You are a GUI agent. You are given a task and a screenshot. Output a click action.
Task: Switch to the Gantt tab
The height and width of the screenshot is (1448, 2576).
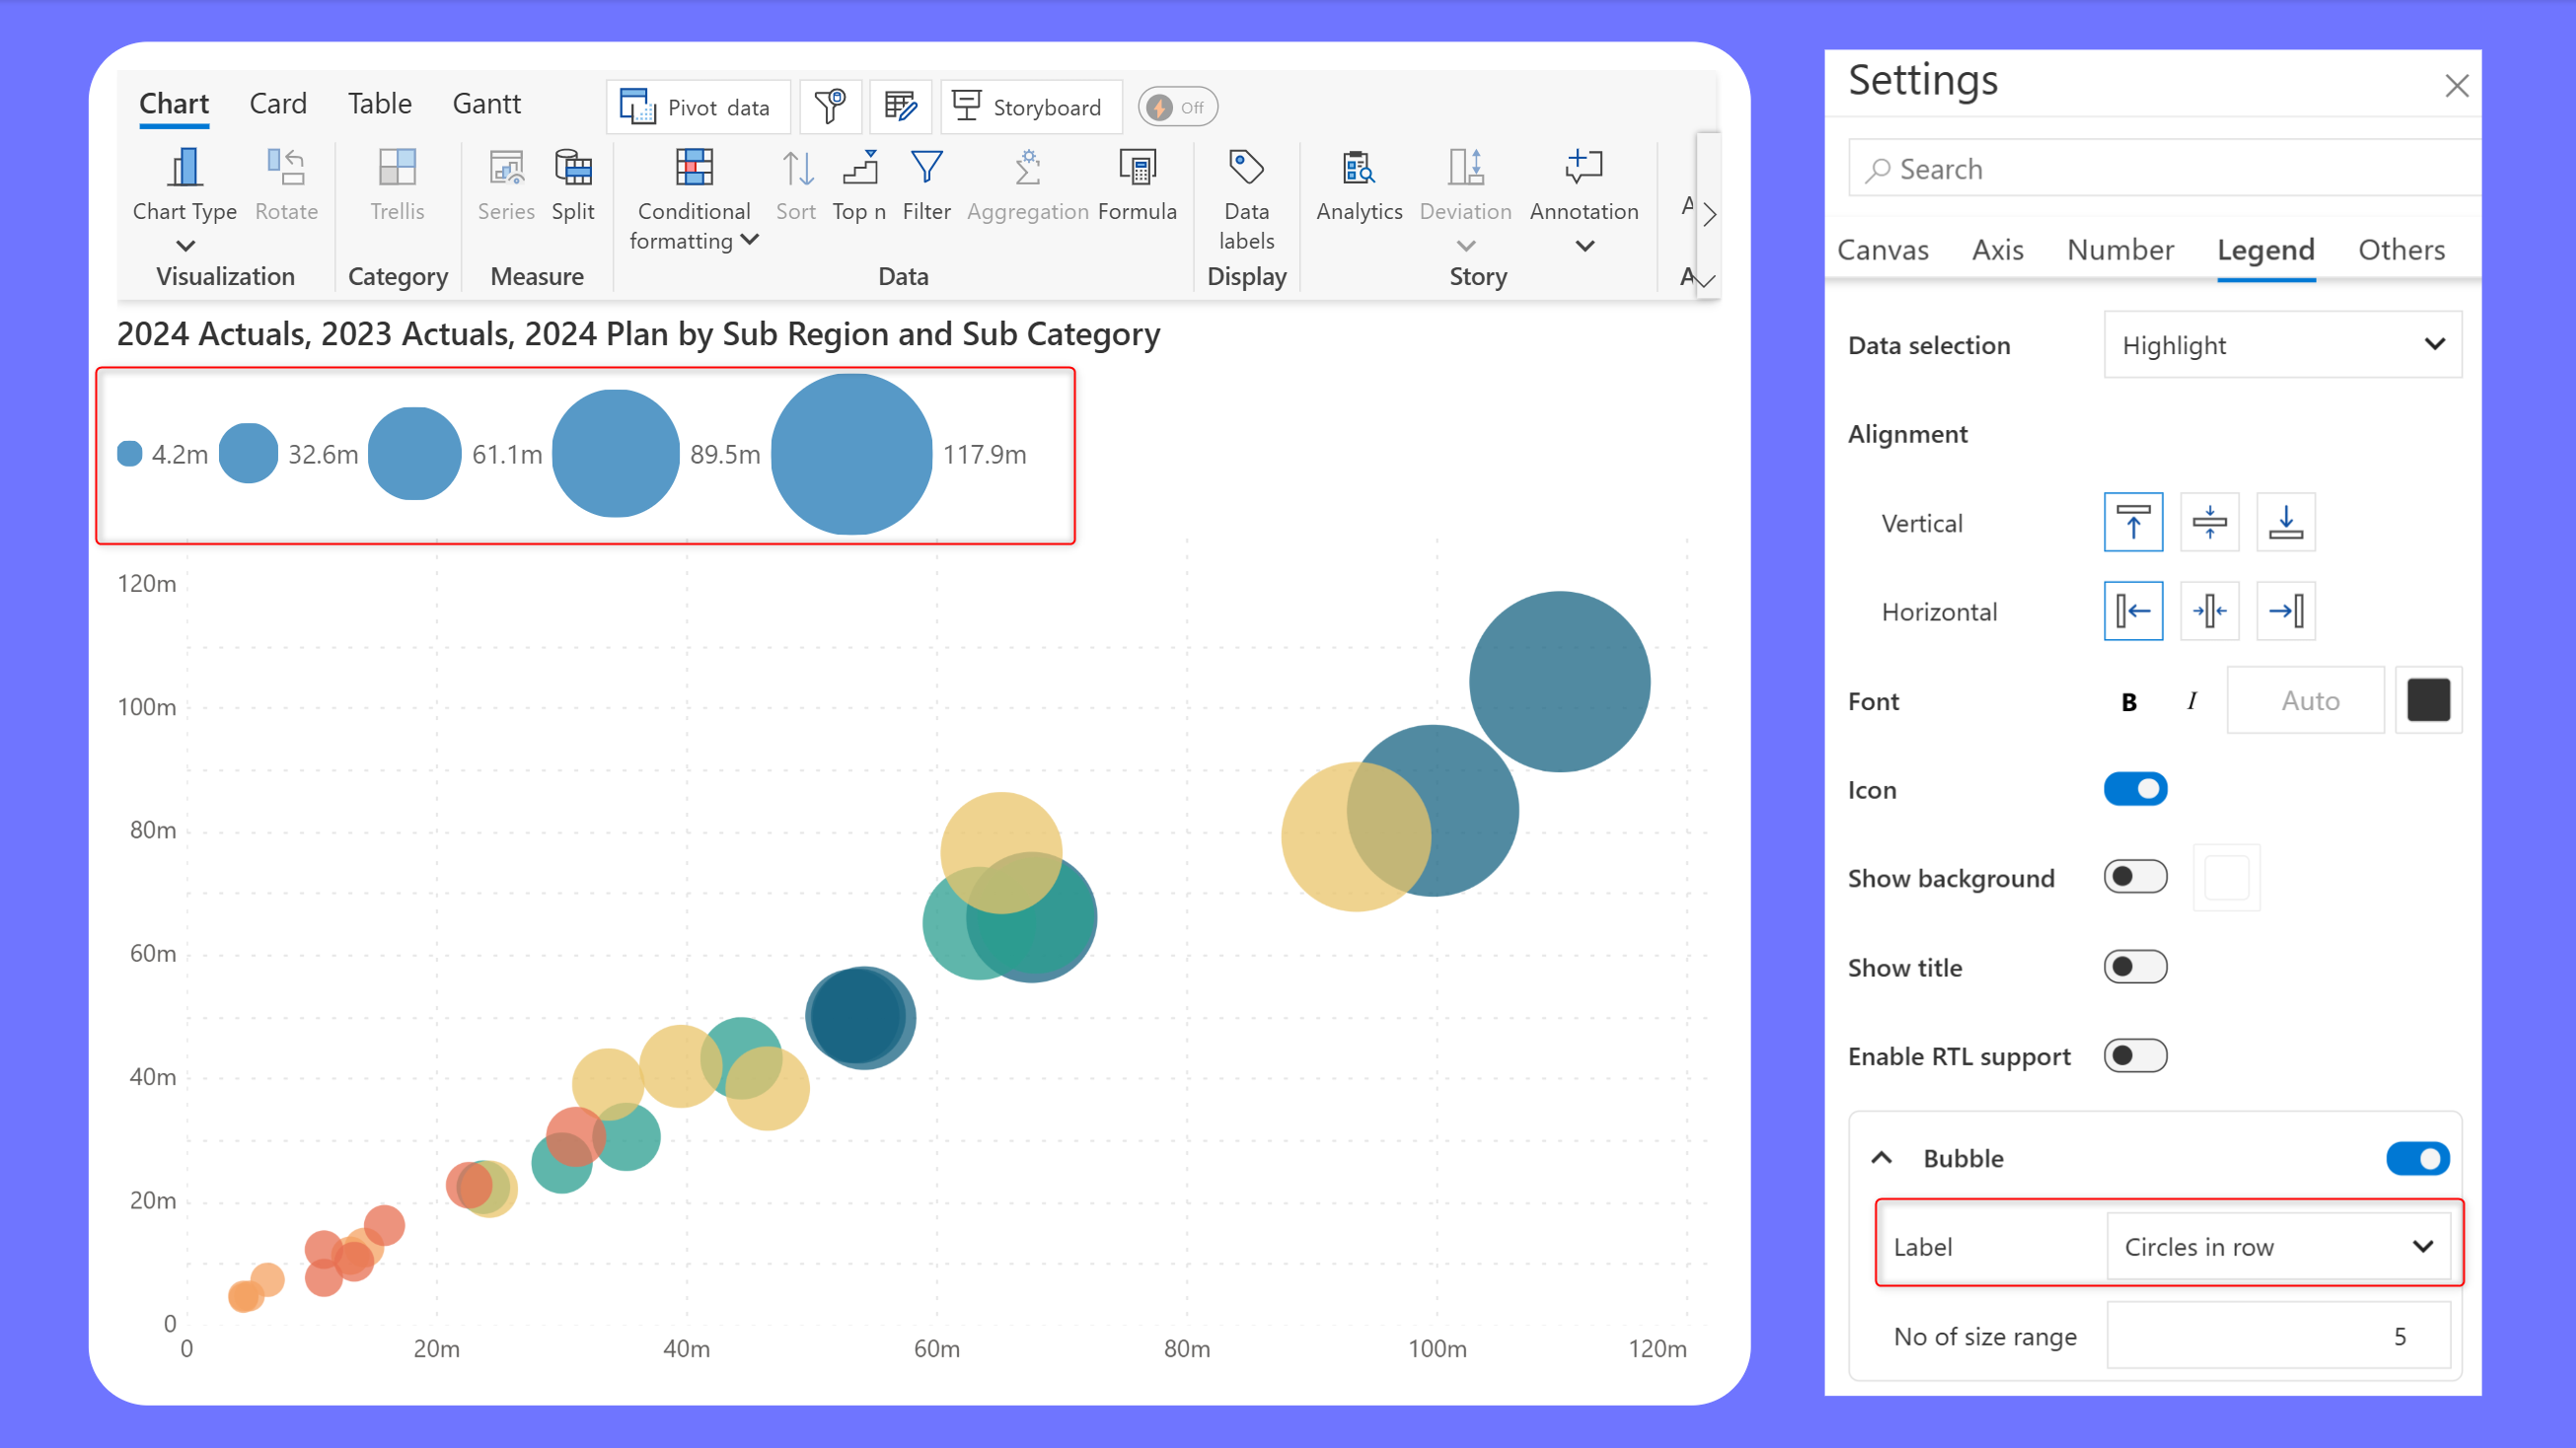point(486,104)
